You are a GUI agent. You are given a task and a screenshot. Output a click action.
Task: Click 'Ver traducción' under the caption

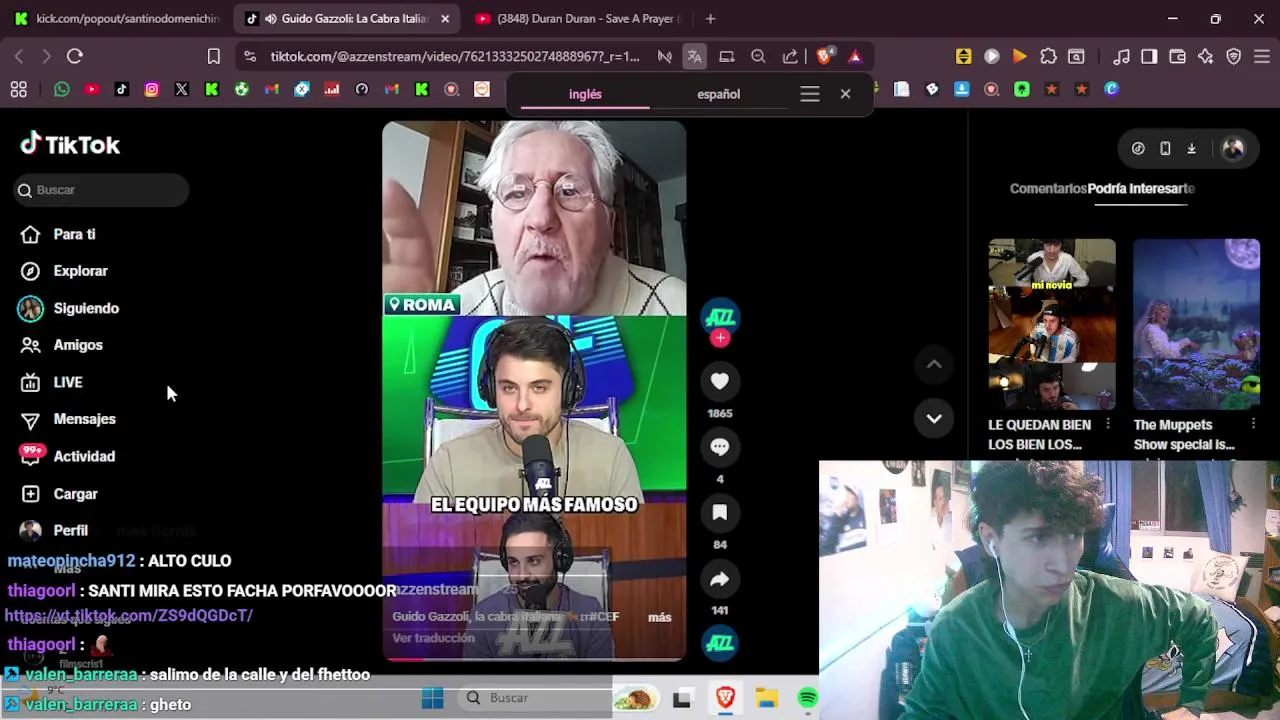coord(433,638)
